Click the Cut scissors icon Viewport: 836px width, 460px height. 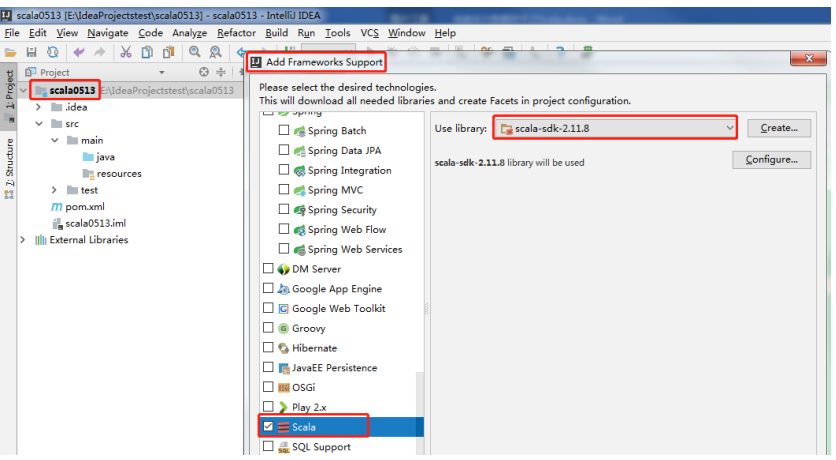[x=126, y=52]
